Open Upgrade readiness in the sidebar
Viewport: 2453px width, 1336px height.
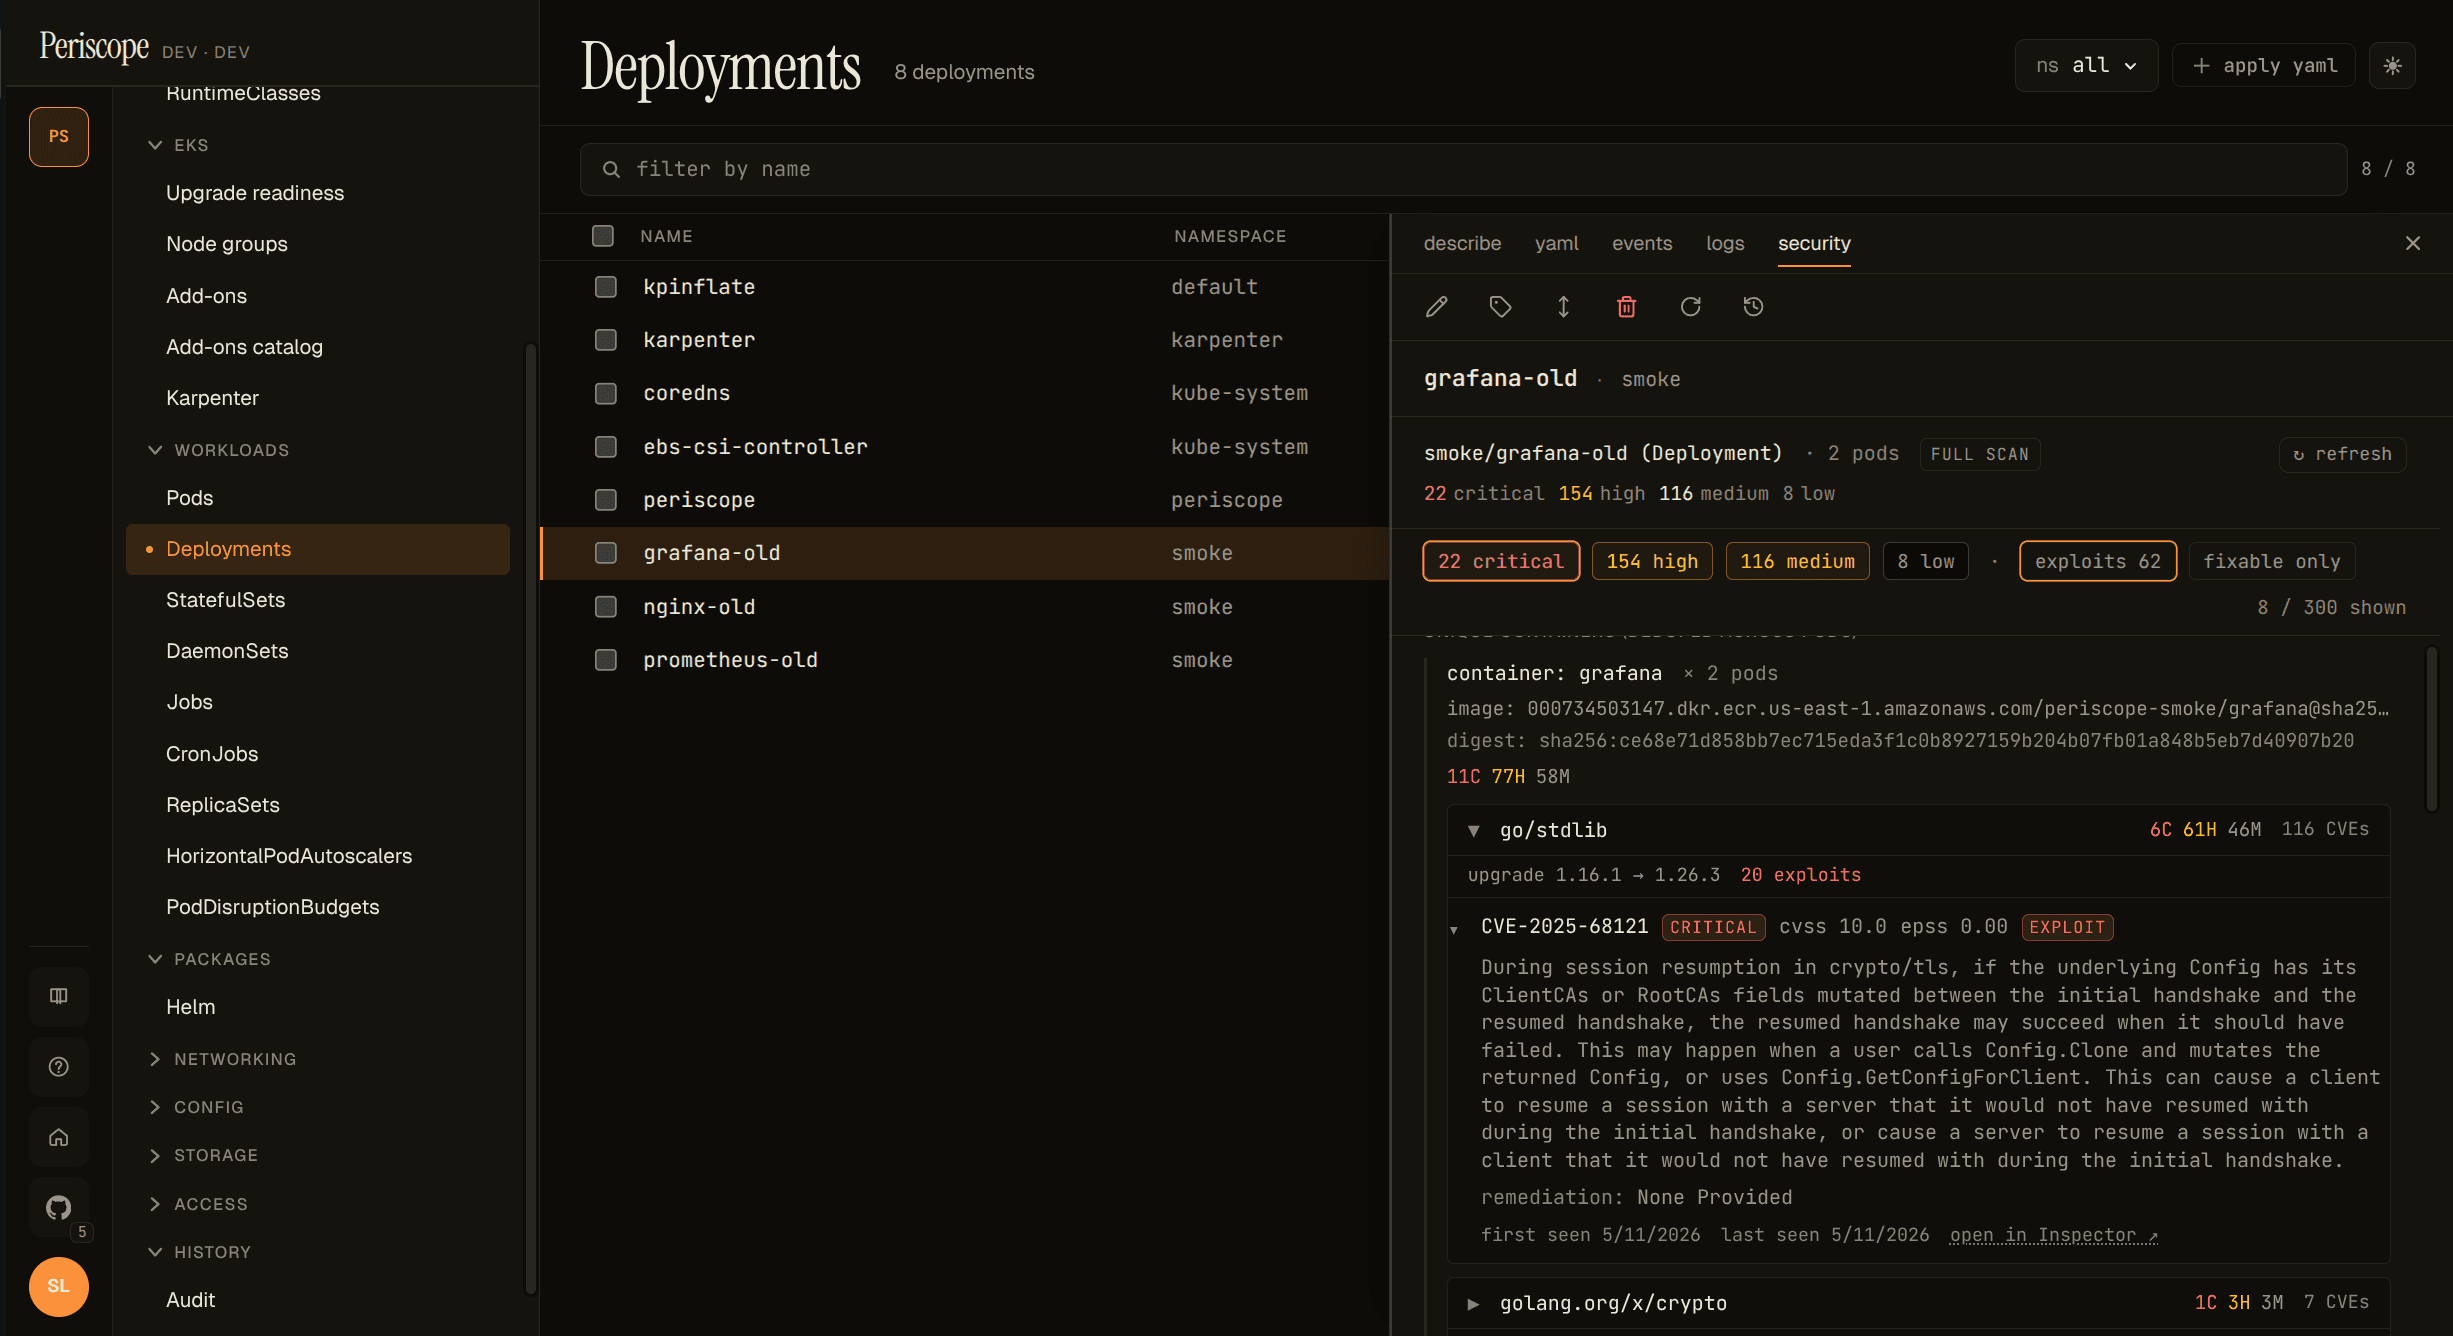(x=255, y=193)
